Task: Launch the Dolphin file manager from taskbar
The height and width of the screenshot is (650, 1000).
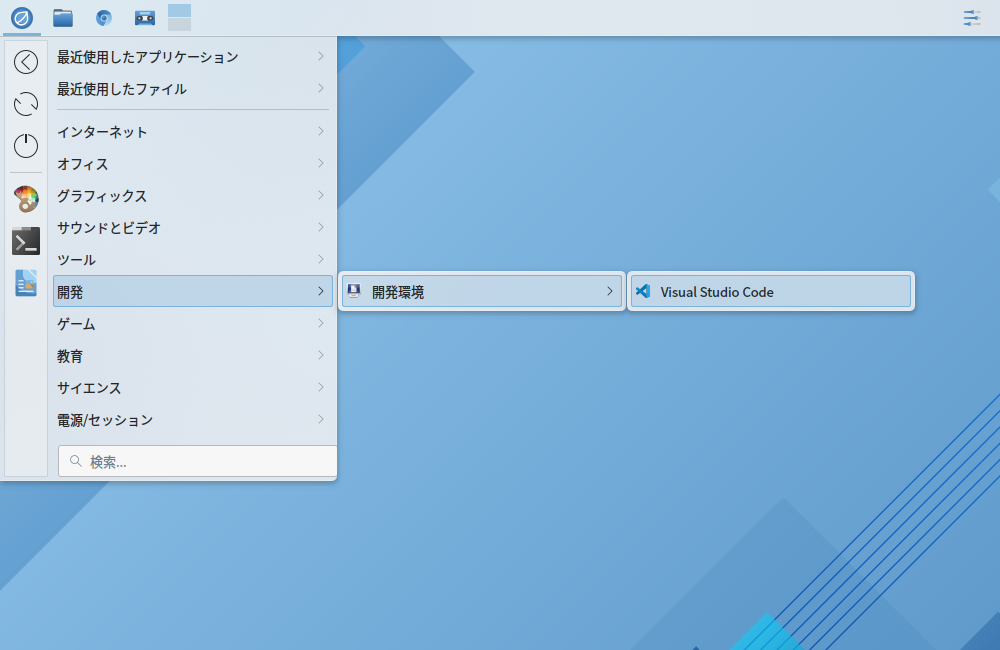Action: click(x=62, y=17)
